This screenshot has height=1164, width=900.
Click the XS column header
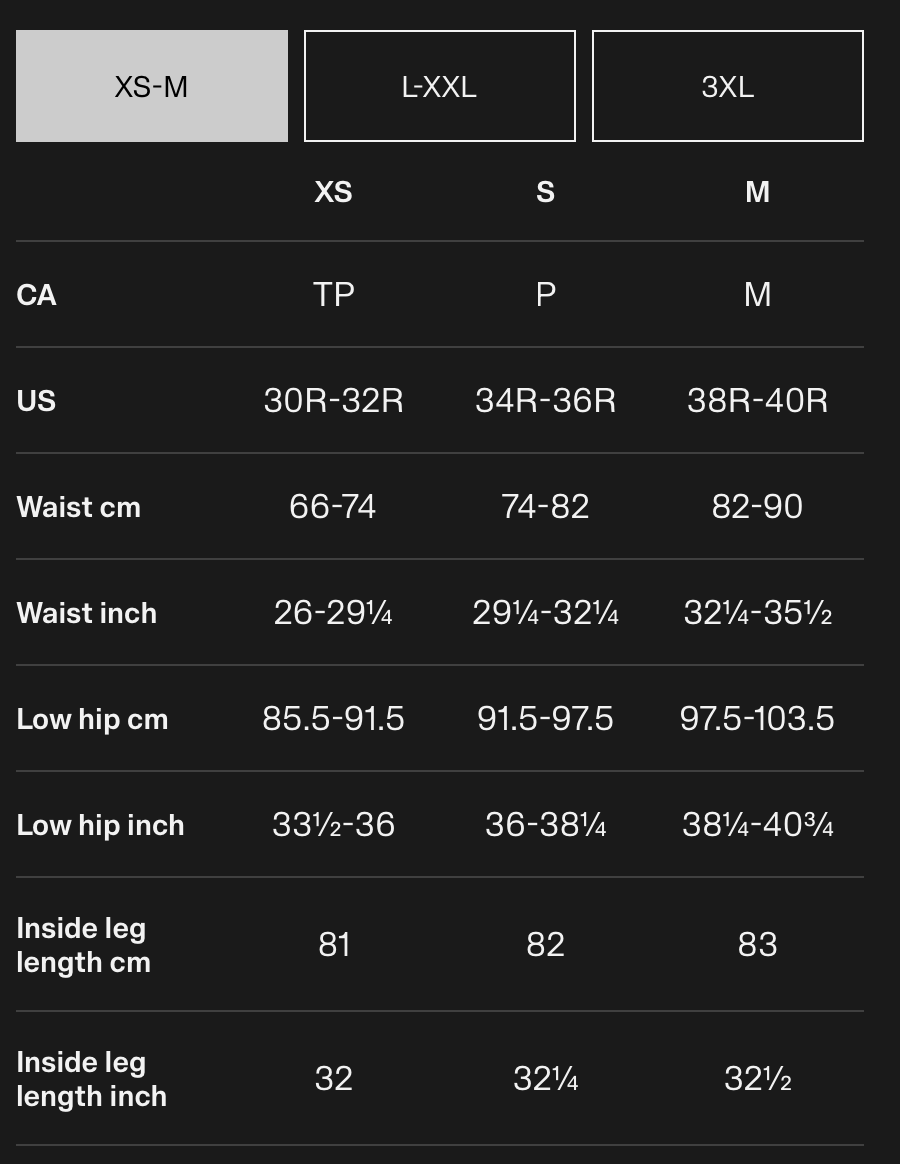(333, 192)
